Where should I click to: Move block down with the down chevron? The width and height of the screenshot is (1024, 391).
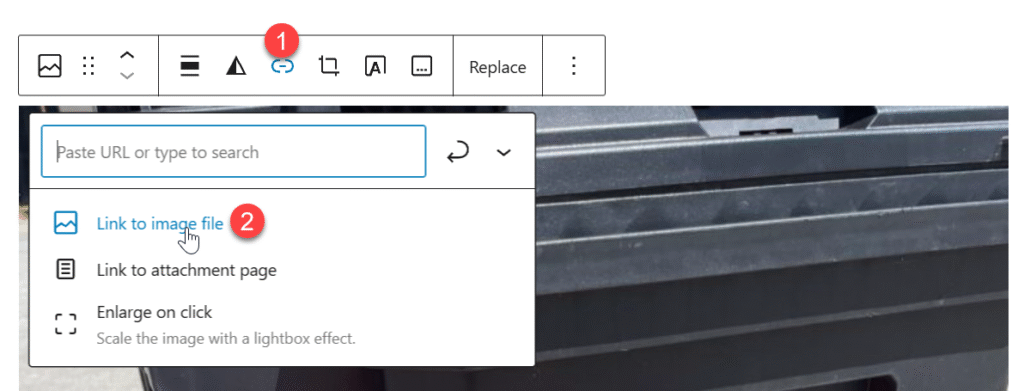click(128, 76)
